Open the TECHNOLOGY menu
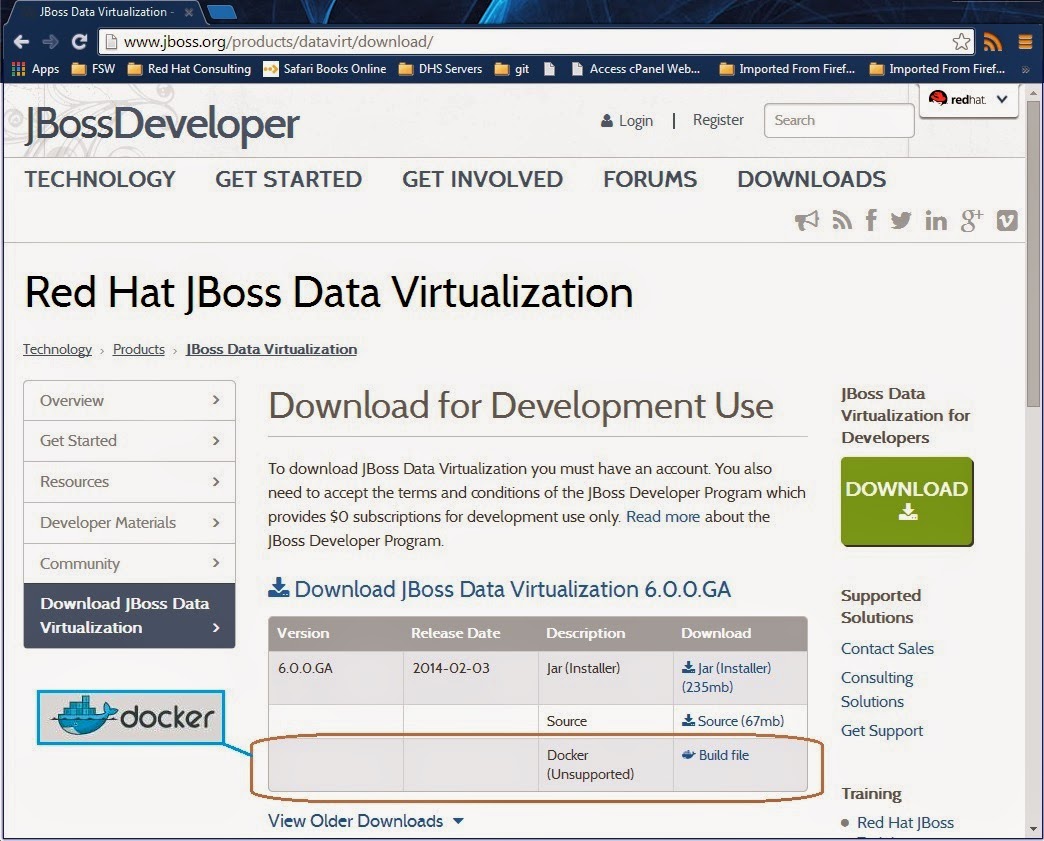The width and height of the screenshot is (1044, 841). 100,178
